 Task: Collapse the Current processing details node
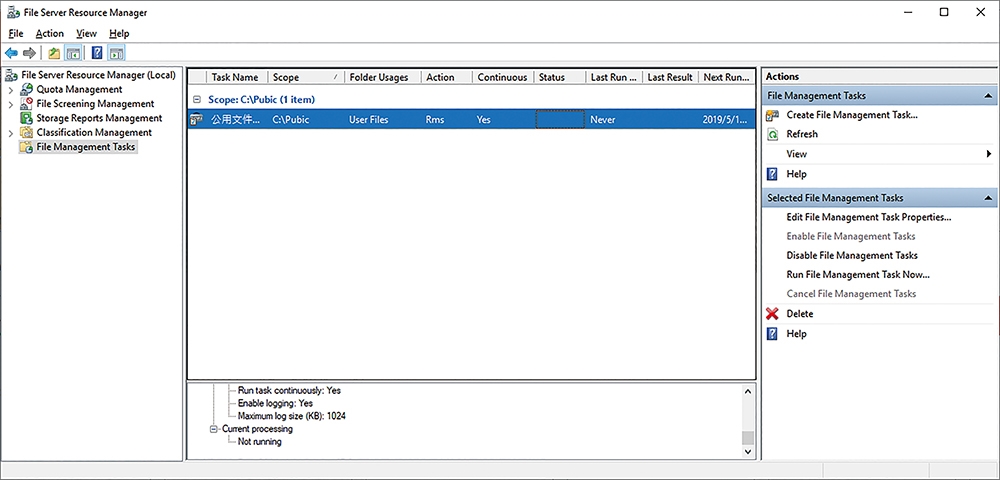pos(214,429)
